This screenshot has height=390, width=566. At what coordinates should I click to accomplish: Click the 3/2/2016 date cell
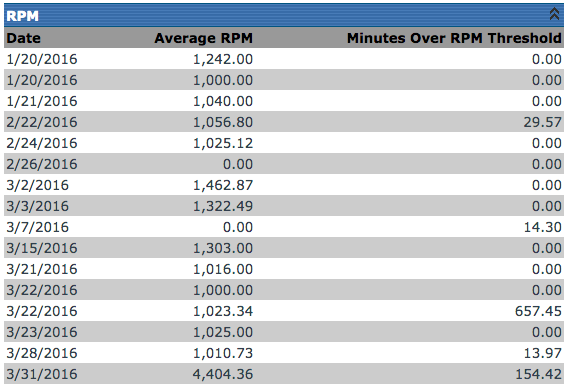click(x=38, y=185)
